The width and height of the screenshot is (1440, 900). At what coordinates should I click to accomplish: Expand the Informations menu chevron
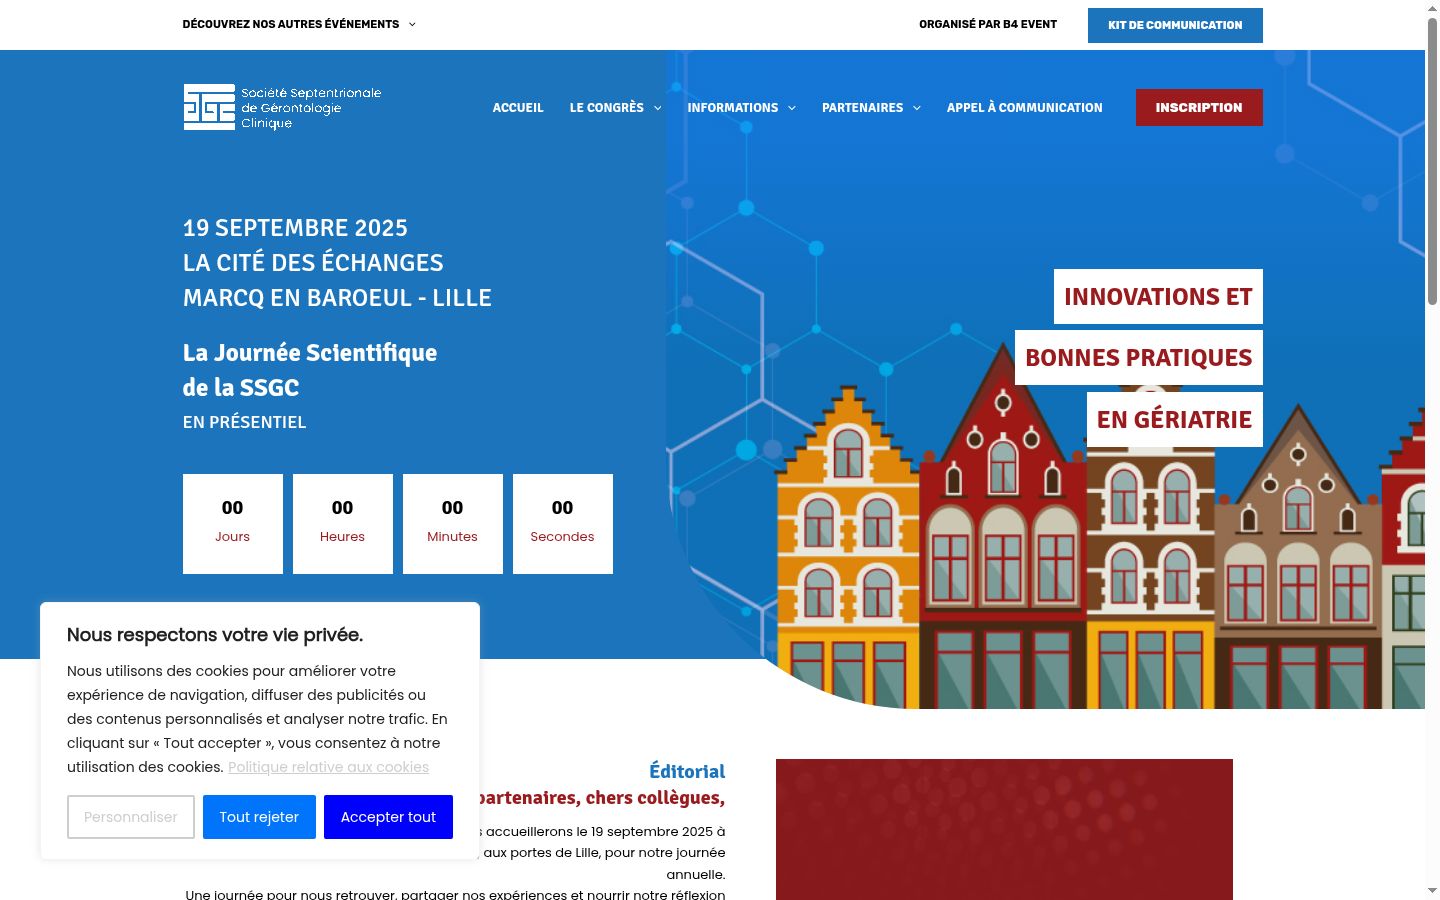tap(792, 108)
